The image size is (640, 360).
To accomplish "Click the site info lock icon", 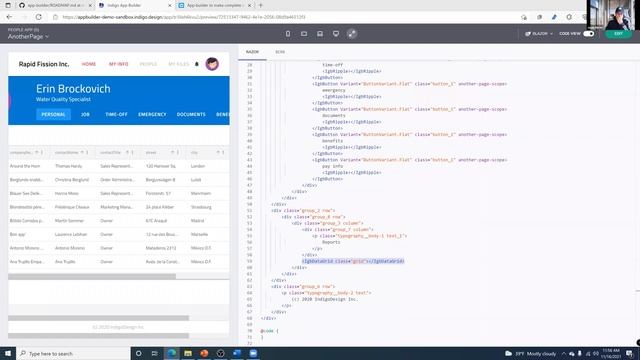I will coord(56,17).
